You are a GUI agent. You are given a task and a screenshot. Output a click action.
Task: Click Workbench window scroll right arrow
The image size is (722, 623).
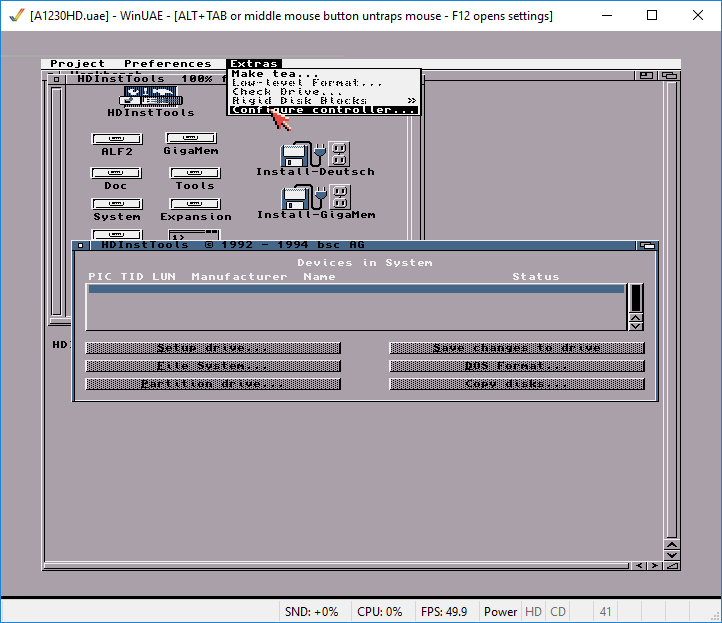coord(655,566)
